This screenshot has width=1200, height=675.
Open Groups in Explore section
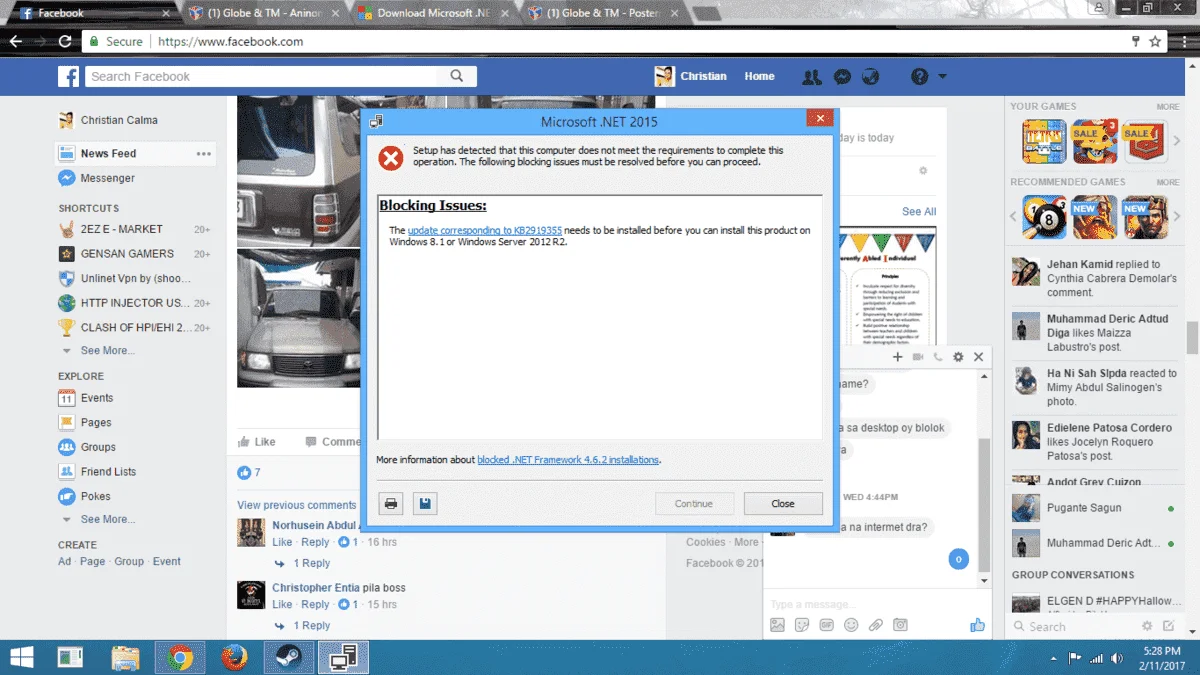[98, 447]
